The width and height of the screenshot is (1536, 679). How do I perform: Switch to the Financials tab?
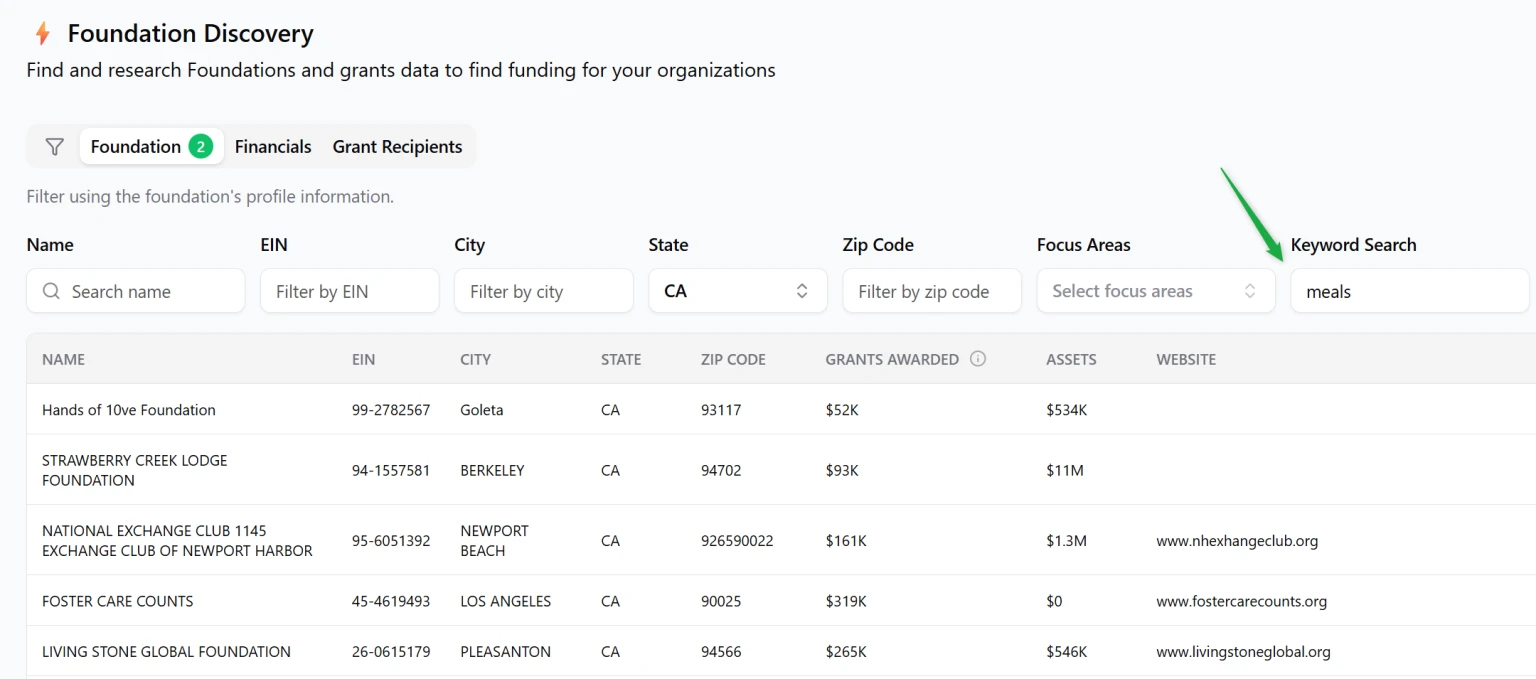(x=273, y=147)
